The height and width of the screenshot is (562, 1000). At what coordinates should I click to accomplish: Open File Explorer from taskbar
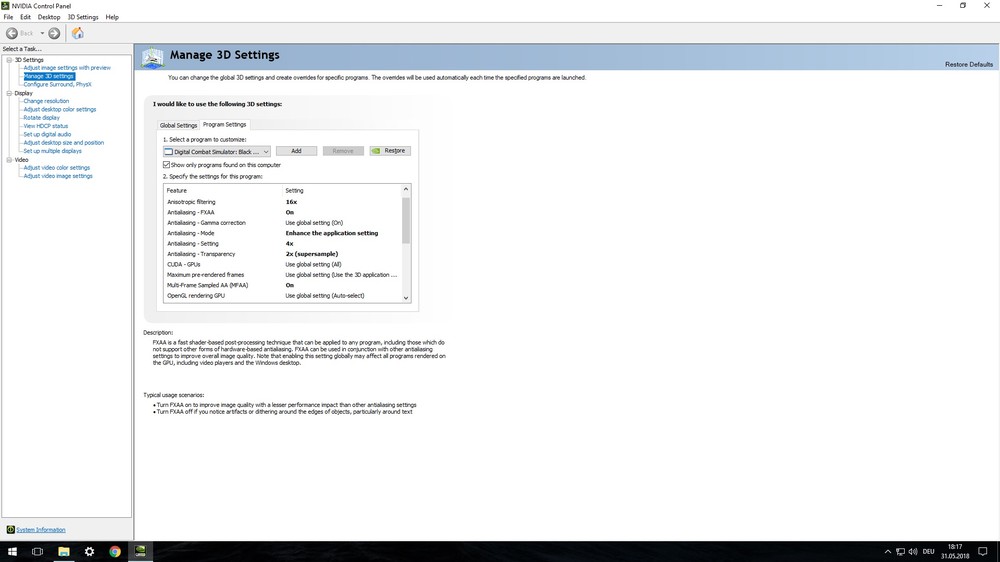point(64,552)
